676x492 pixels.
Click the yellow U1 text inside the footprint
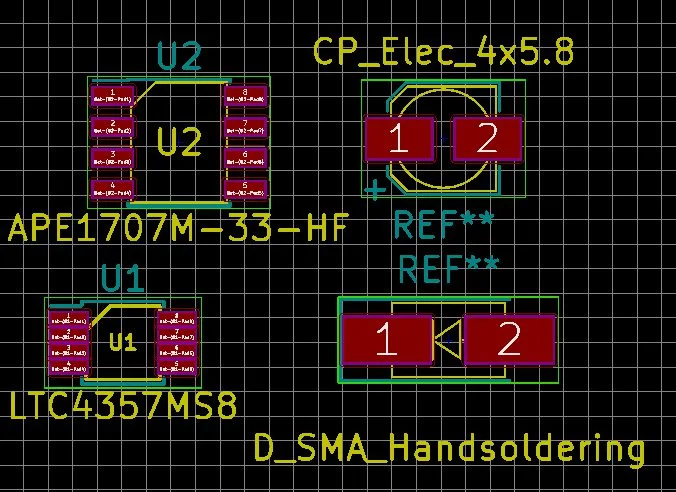click(x=123, y=342)
